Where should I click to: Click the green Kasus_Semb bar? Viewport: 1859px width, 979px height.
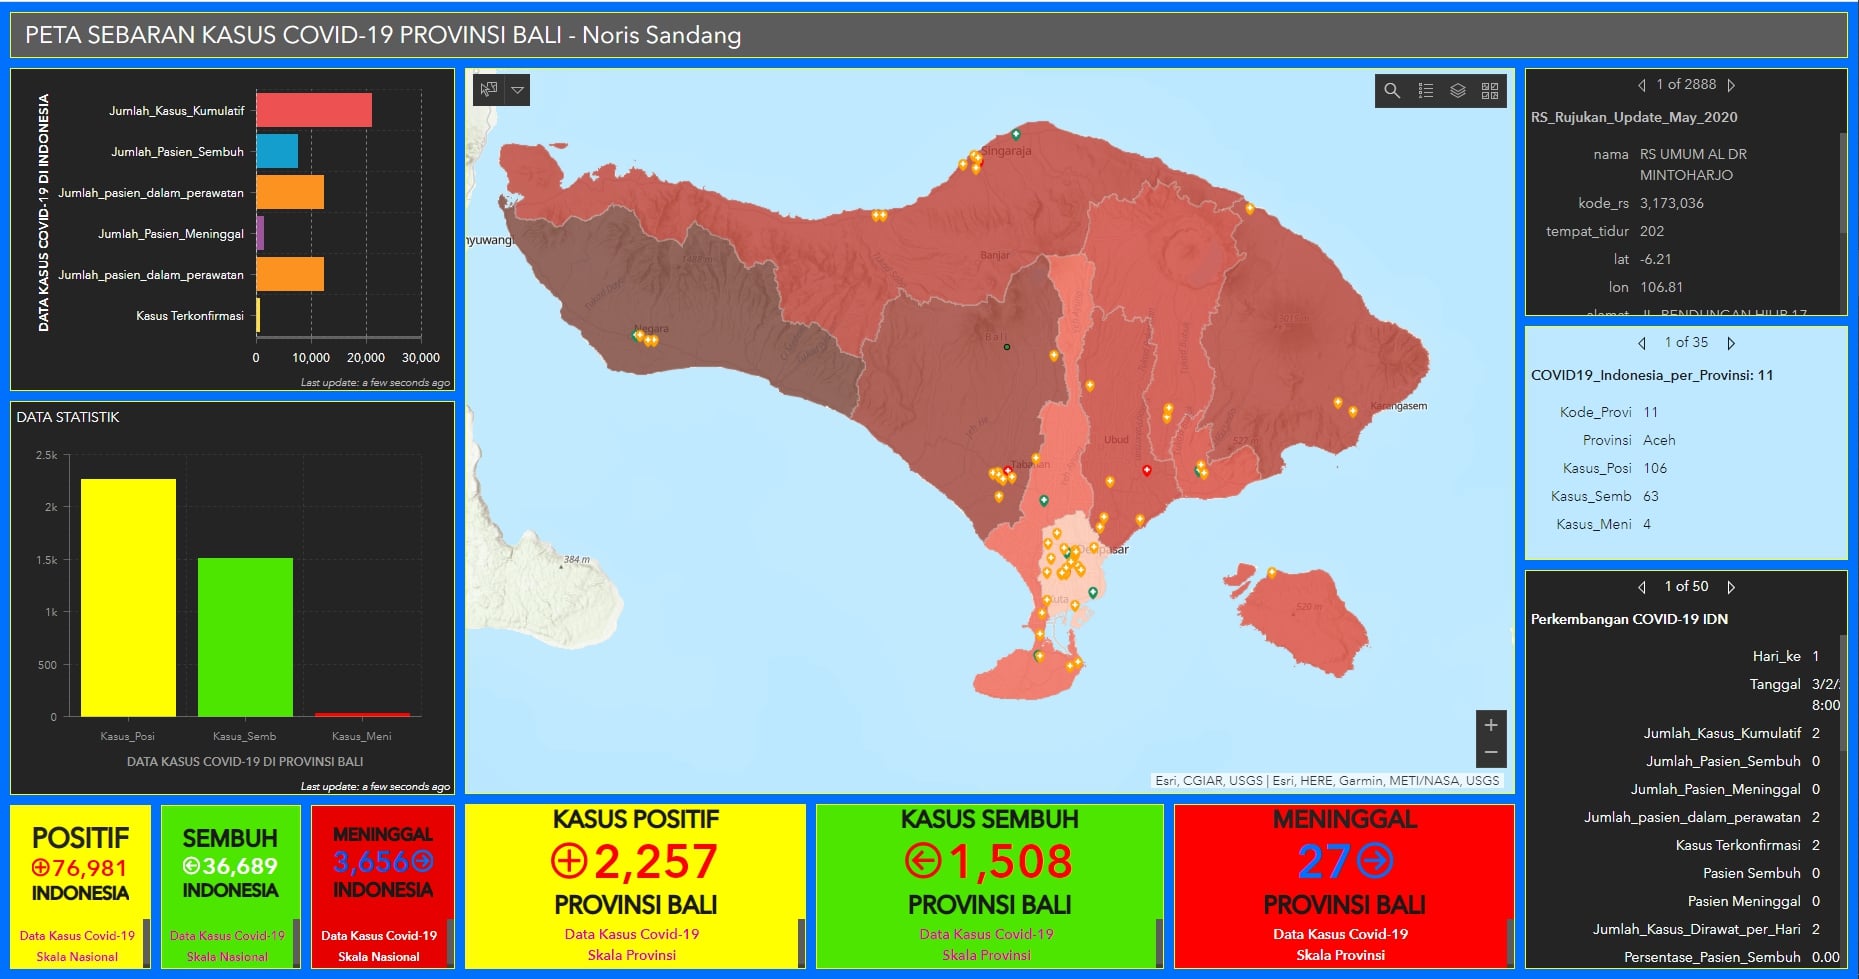[x=245, y=637]
